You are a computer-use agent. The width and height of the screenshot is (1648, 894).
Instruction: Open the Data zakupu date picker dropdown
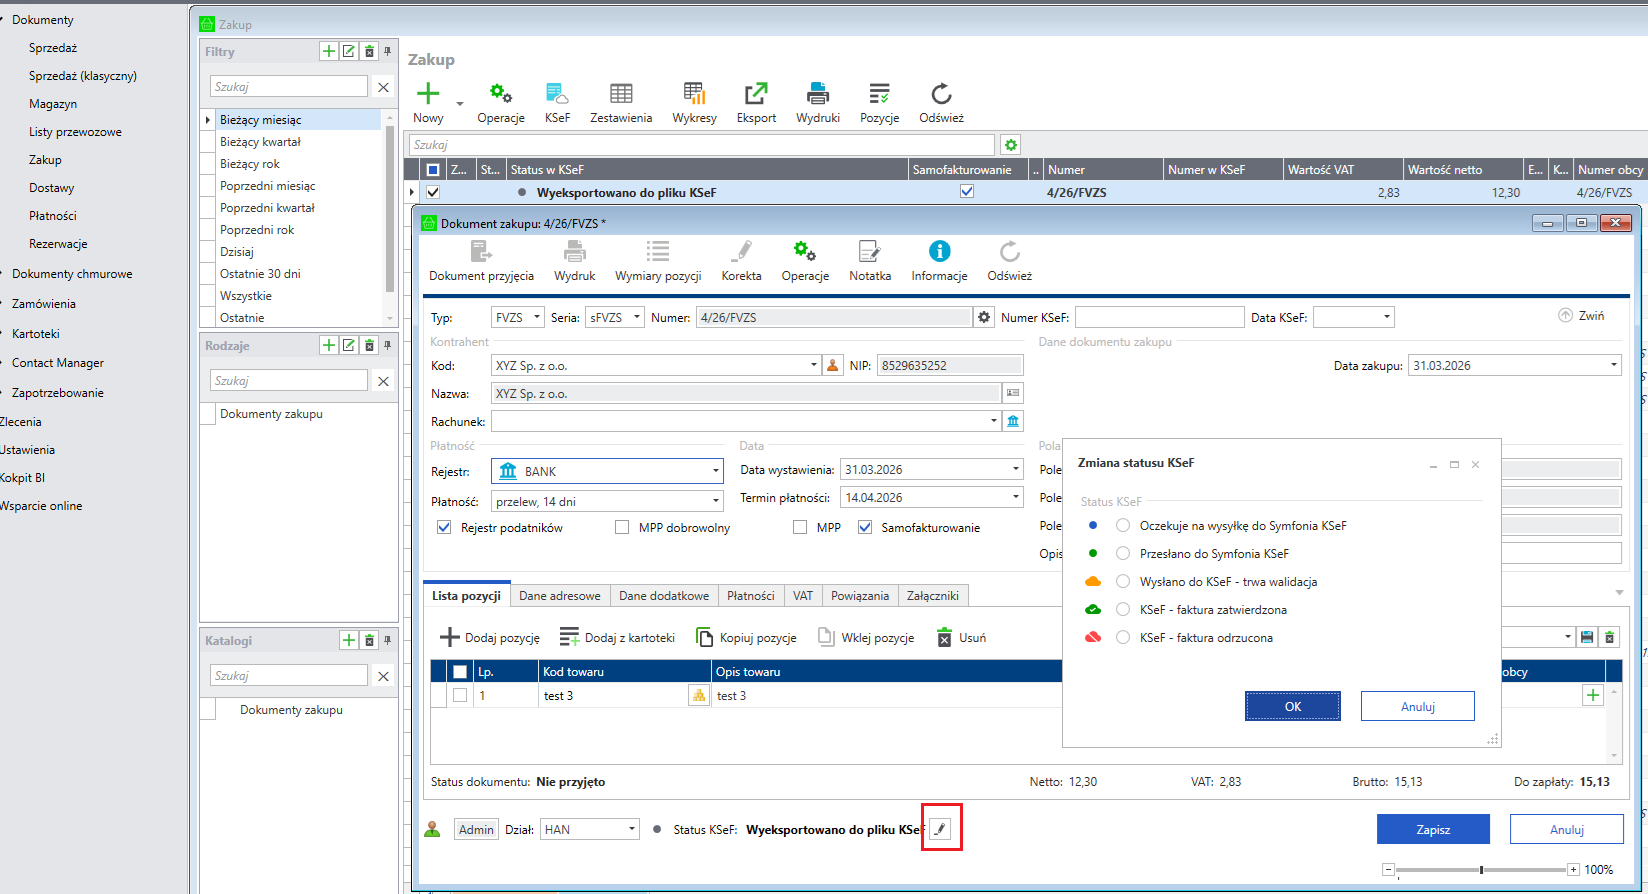pyautogui.click(x=1613, y=365)
